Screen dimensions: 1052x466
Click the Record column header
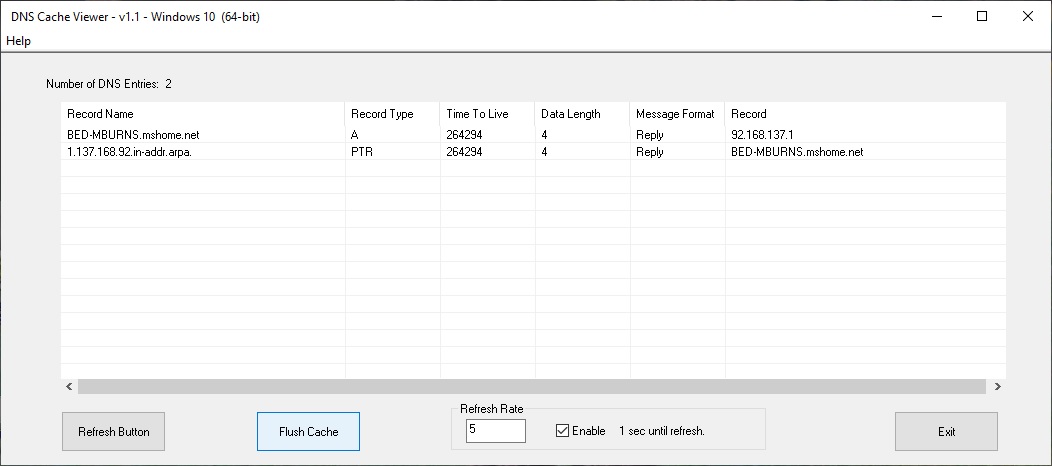tap(865, 114)
